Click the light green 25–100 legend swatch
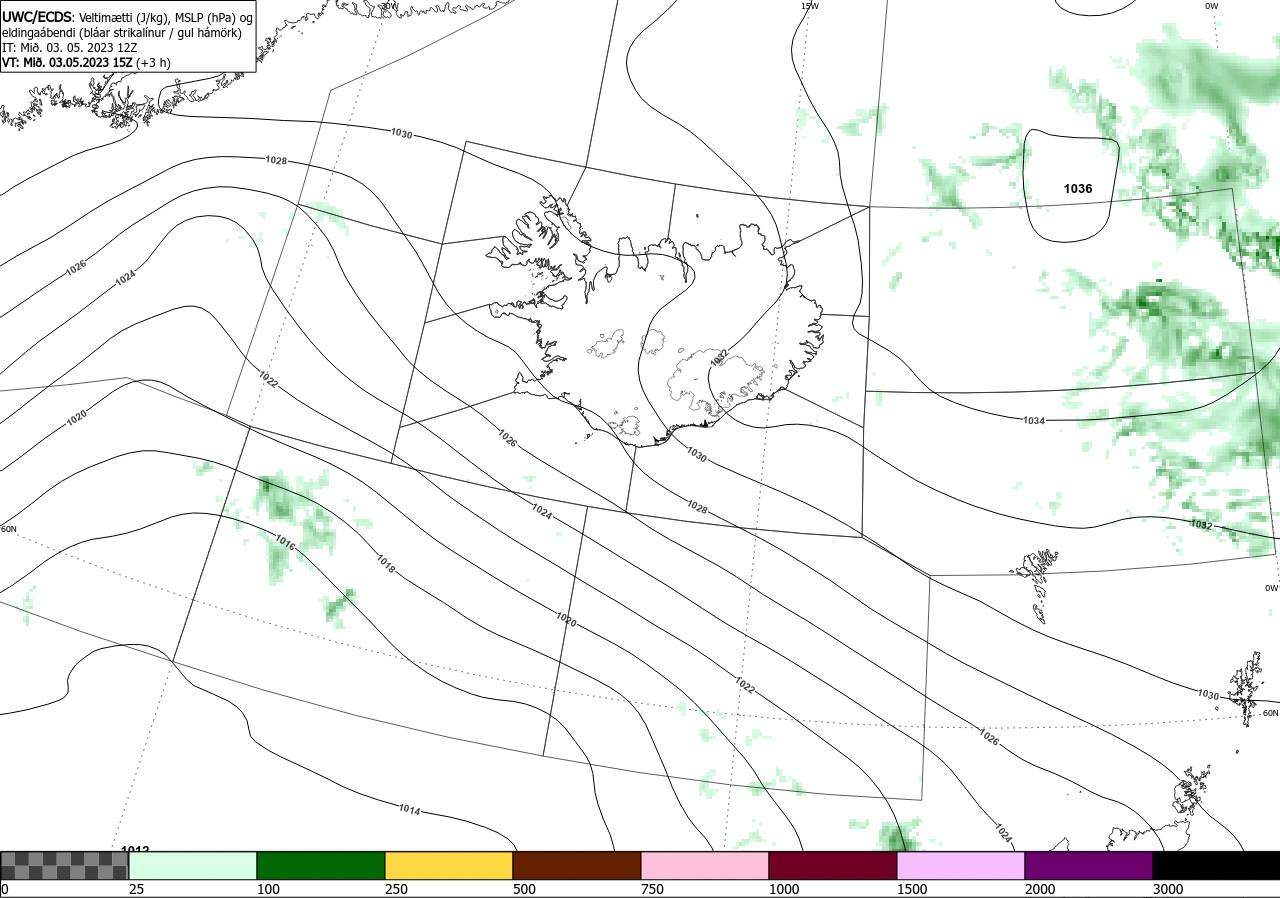The height and width of the screenshot is (898, 1280). click(x=193, y=865)
